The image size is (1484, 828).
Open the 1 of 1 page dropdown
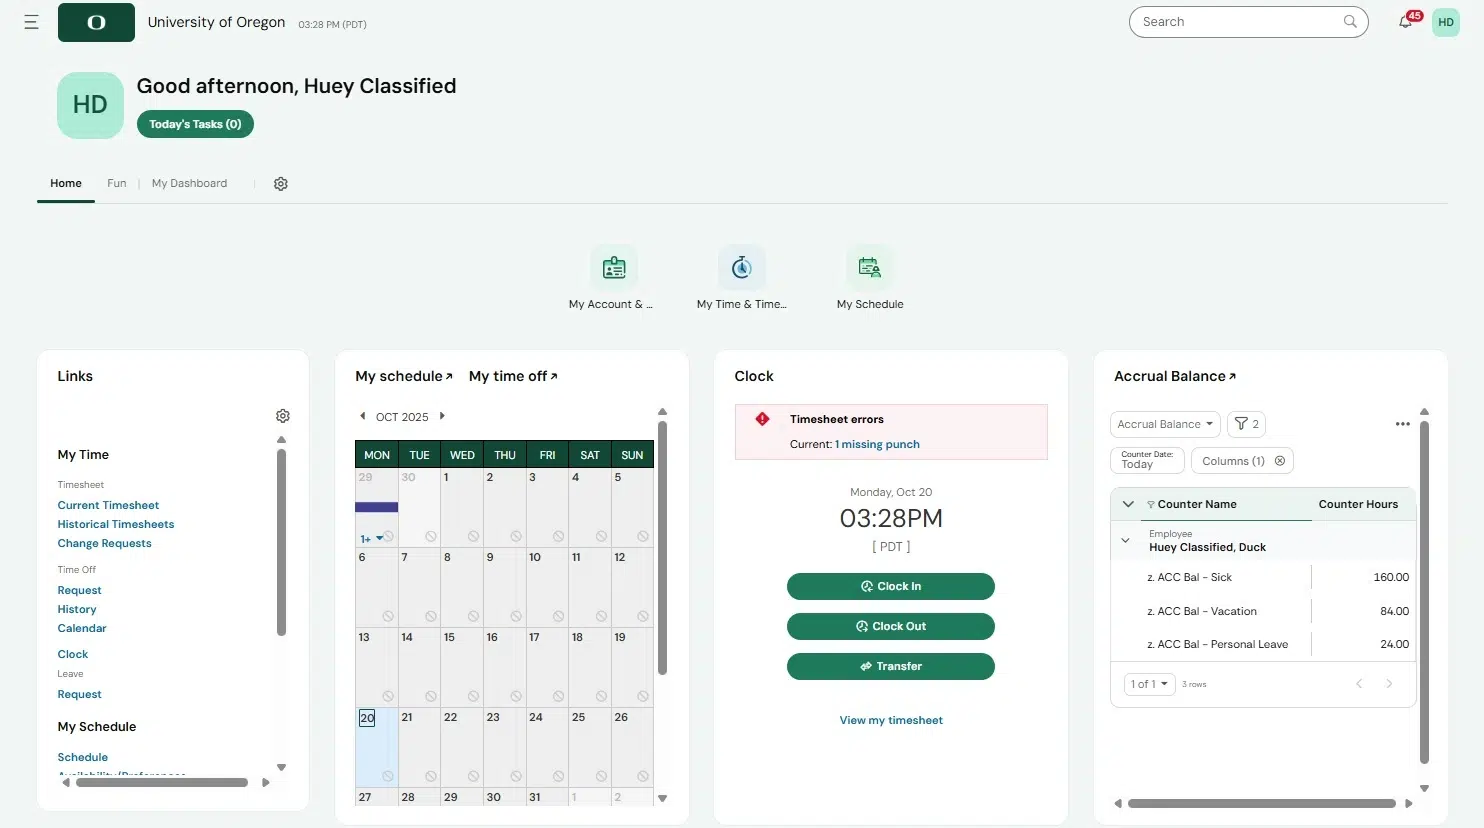pyautogui.click(x=1149, y=684)
